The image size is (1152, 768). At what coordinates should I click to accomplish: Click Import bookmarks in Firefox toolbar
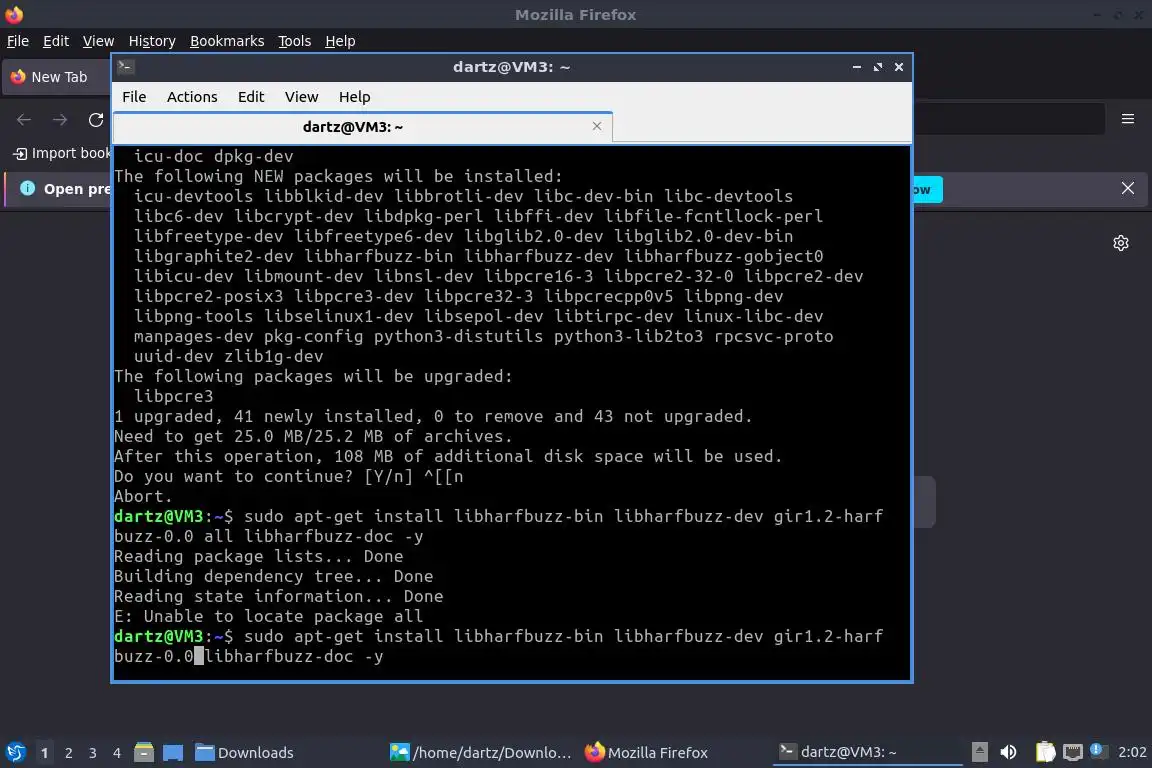click(62, 153)
